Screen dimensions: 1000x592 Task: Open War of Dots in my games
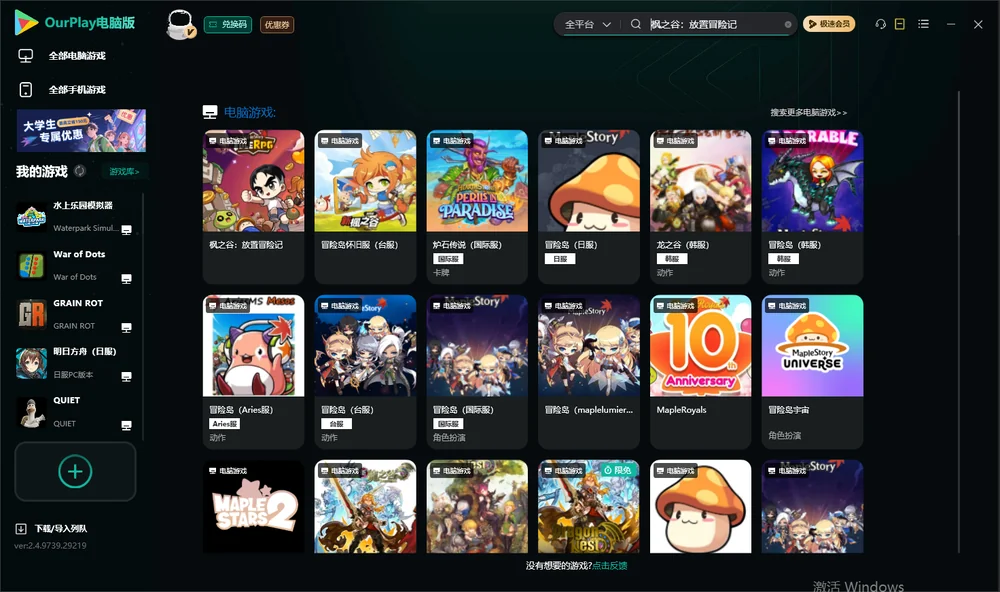pos(77,265)
